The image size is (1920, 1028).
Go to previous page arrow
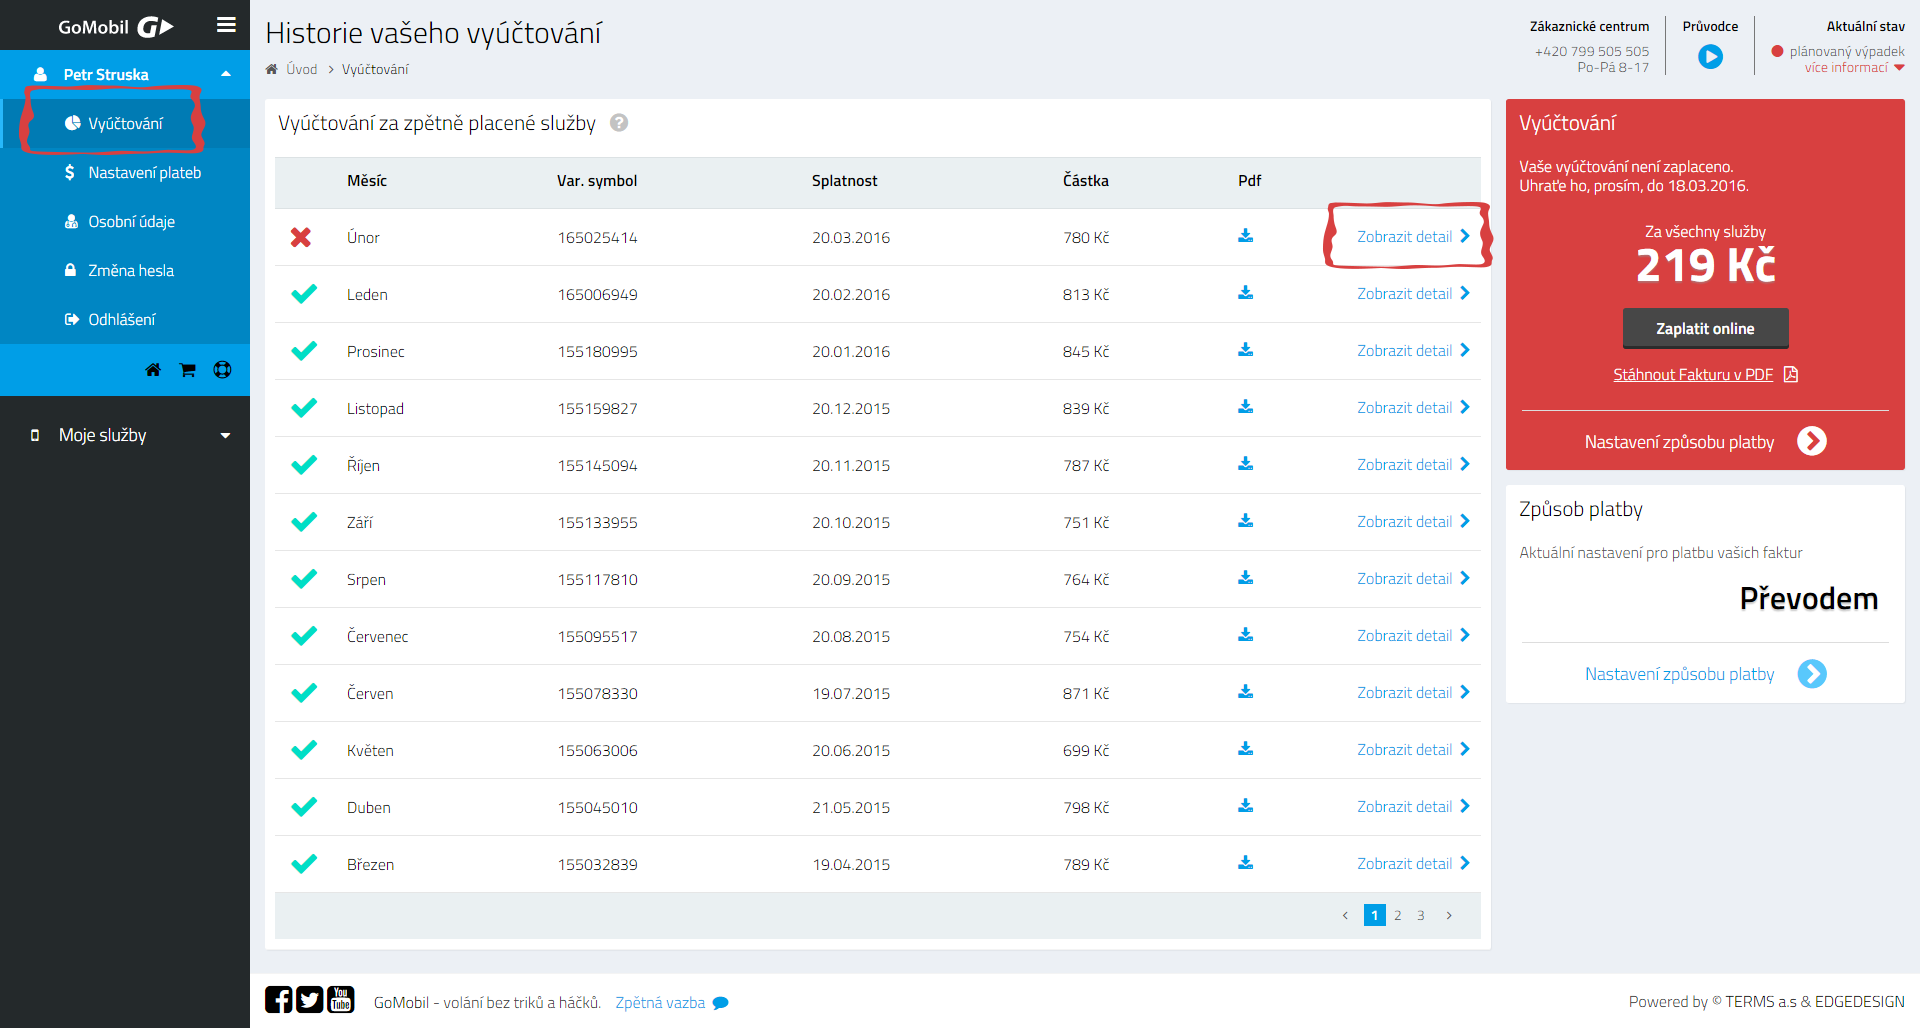(1345, 915)
